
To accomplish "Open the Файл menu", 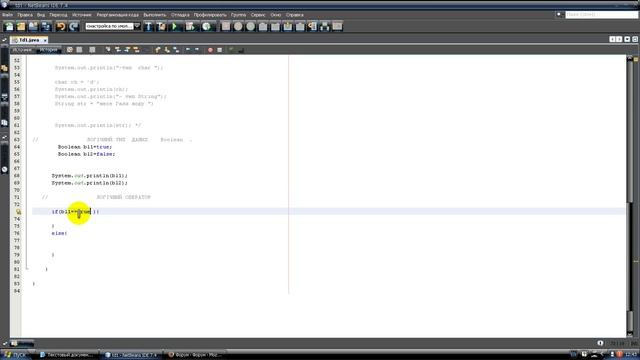I will click(x=7, y=15).
